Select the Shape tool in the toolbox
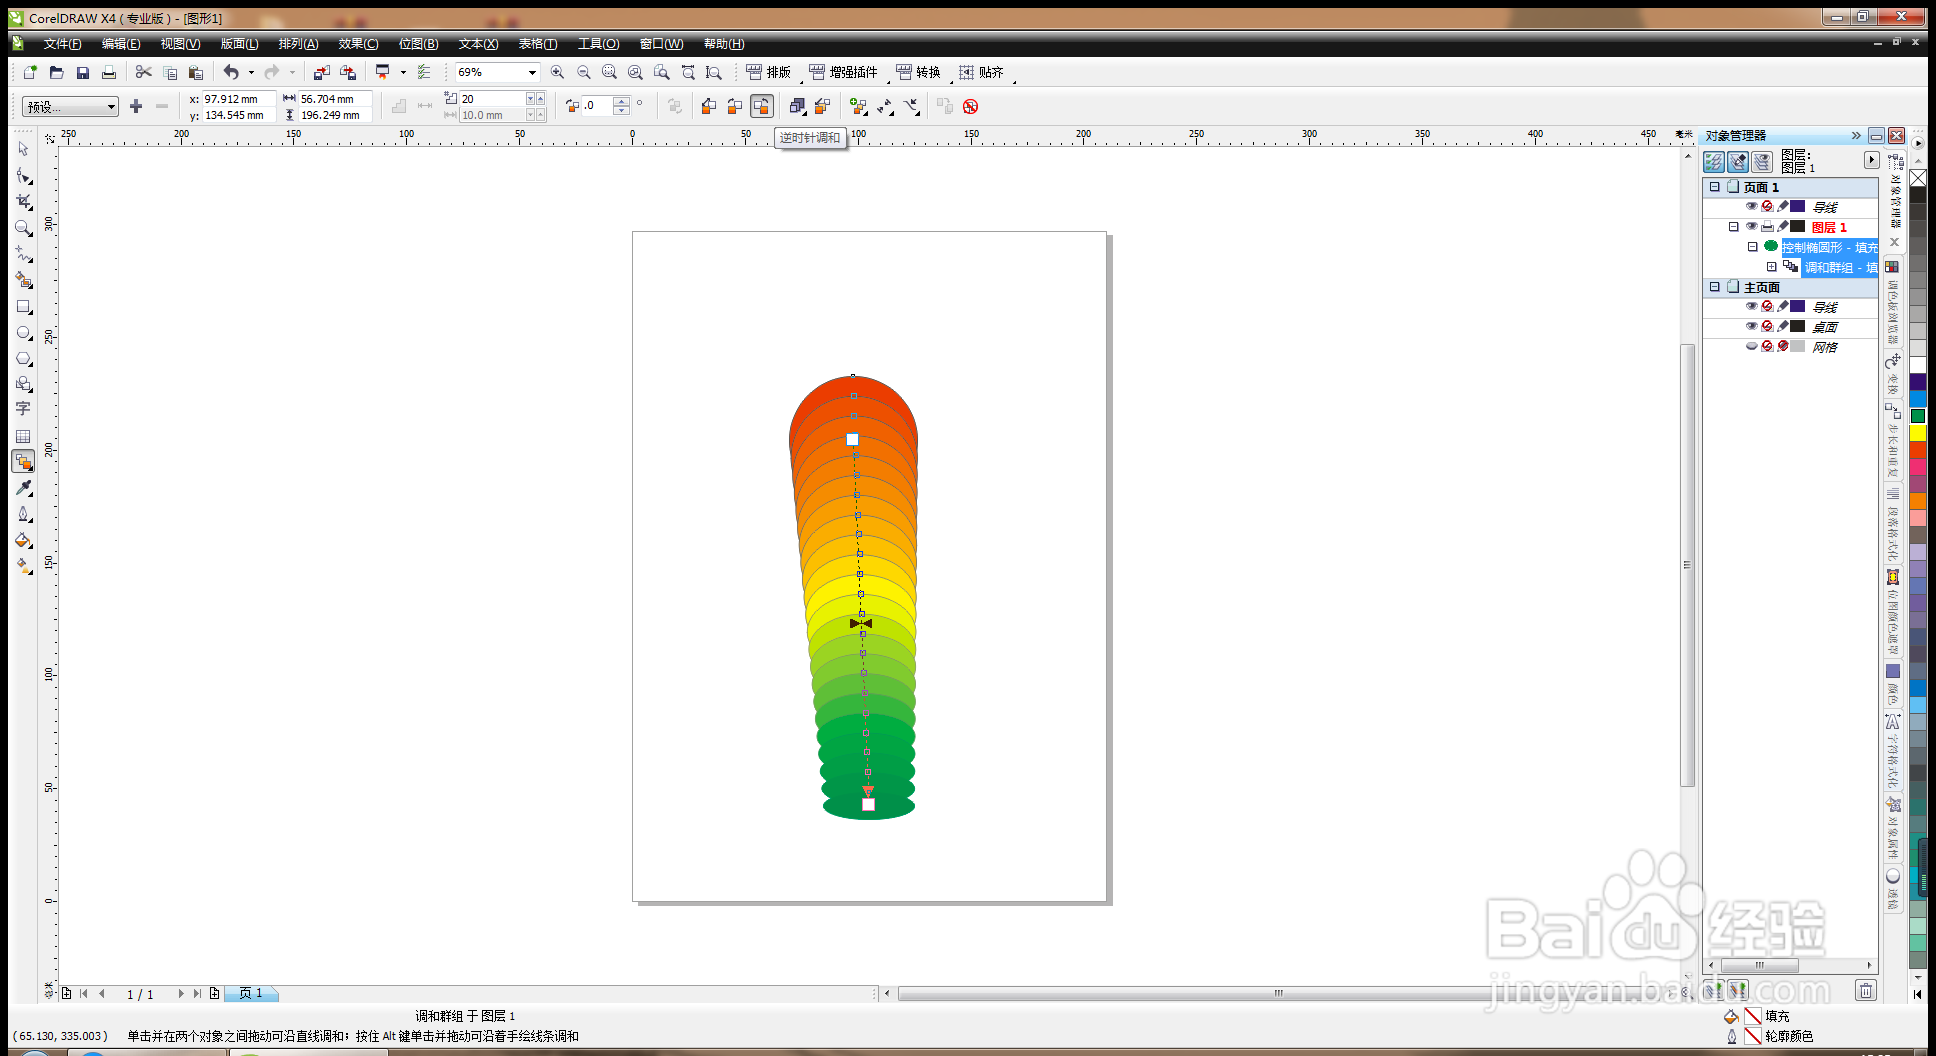 coord(23,175)
